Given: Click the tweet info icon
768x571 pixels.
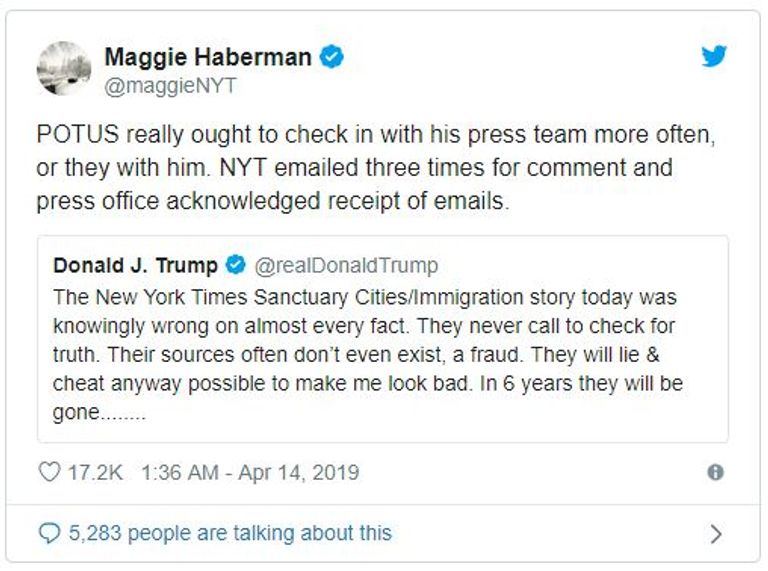Looking at the screenshot, I should [715, 473].
